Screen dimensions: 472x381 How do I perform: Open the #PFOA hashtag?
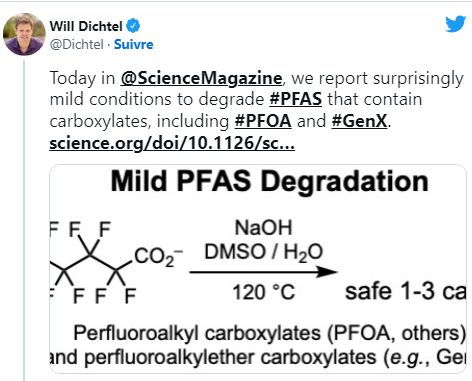(x=263, y=121)
